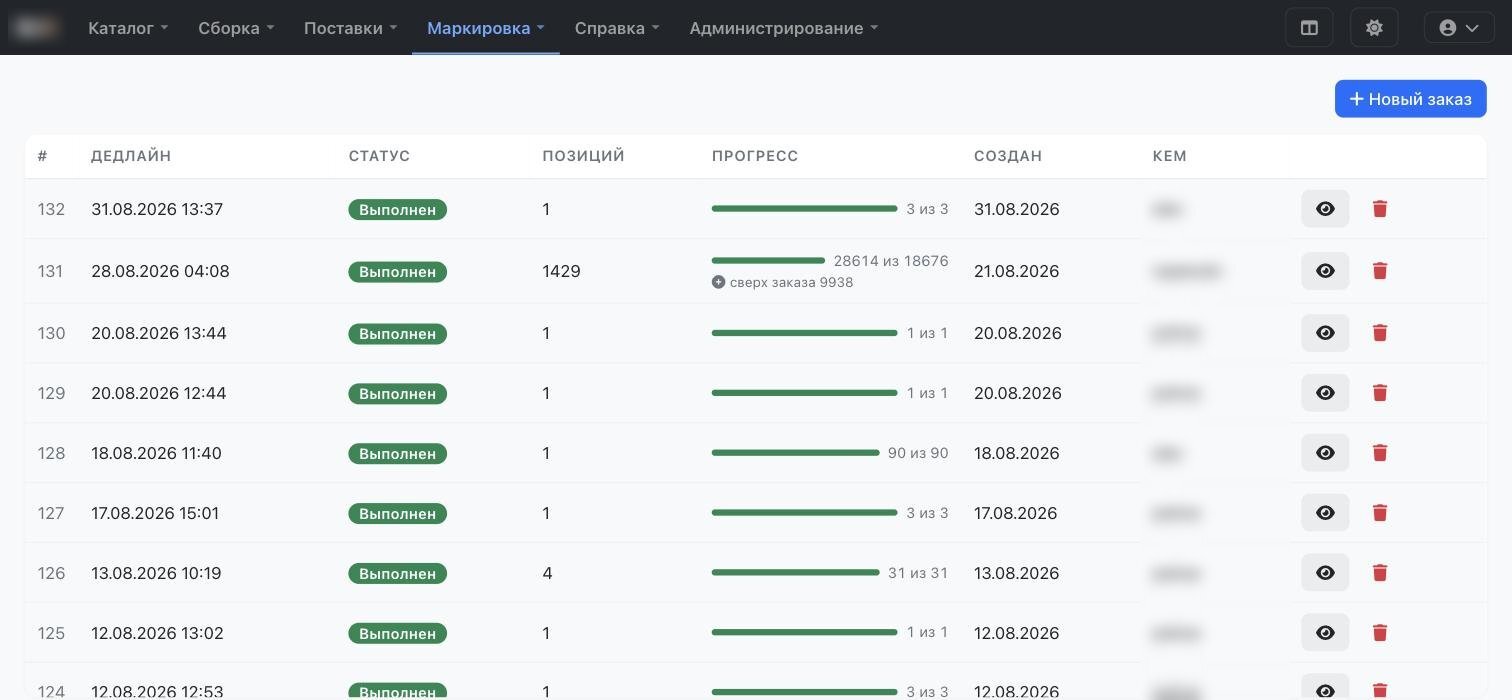This screenshot has height=700, width=1512.
Task: Open the Справка dropdown menu
Action: coord(617,28)
